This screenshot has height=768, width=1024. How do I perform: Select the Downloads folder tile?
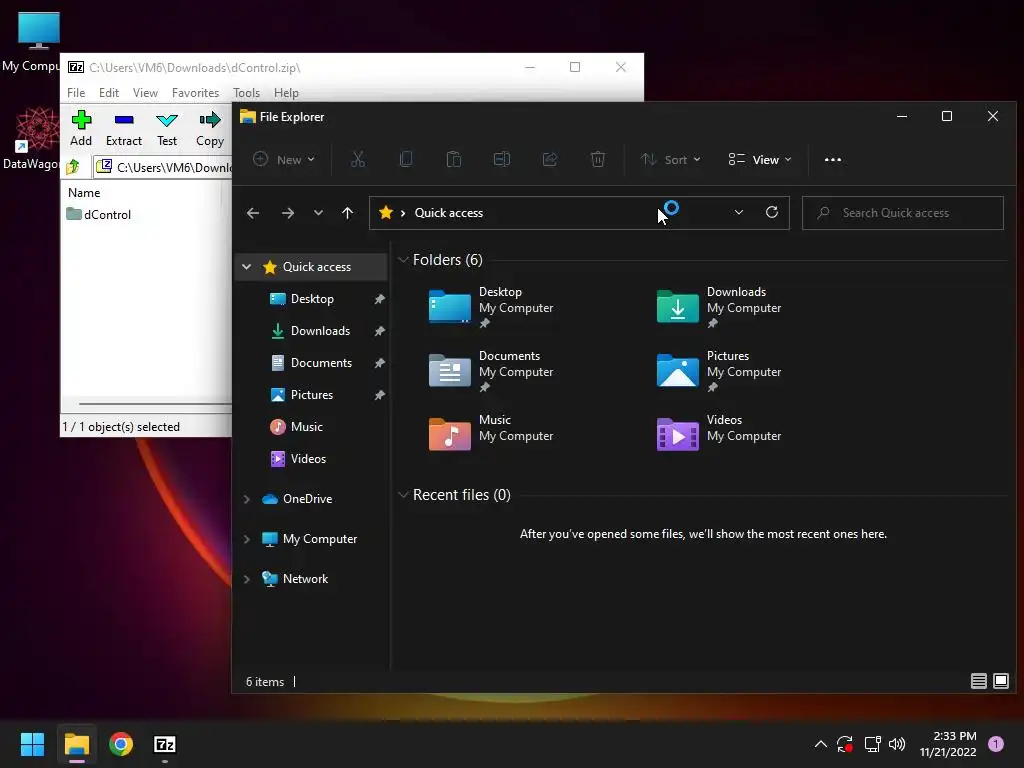(719, 307)
